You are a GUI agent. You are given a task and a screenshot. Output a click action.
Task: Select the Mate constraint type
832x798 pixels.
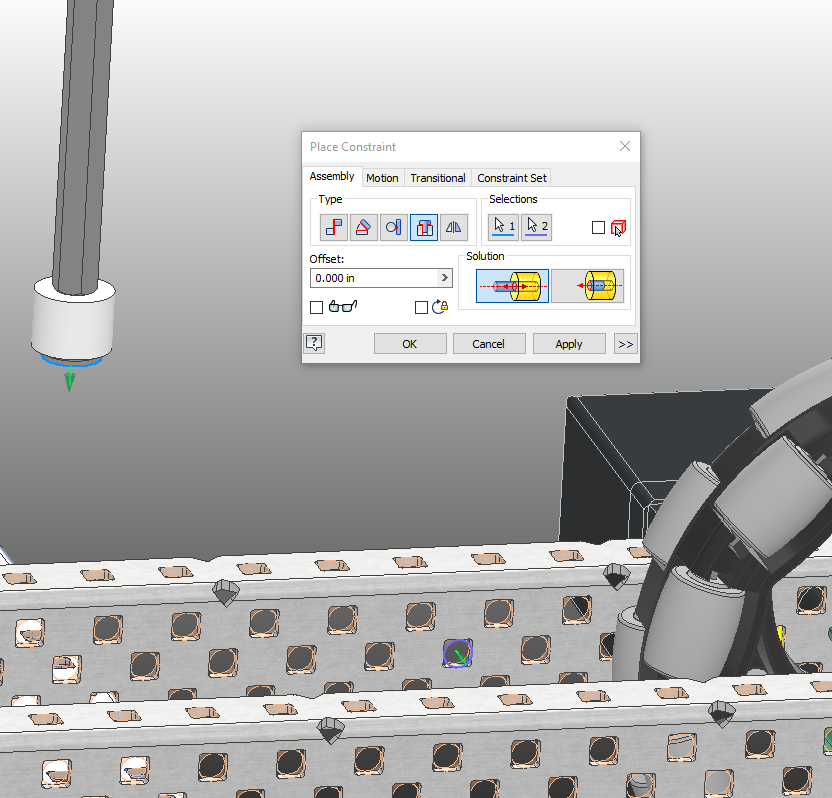coord(334,228)
